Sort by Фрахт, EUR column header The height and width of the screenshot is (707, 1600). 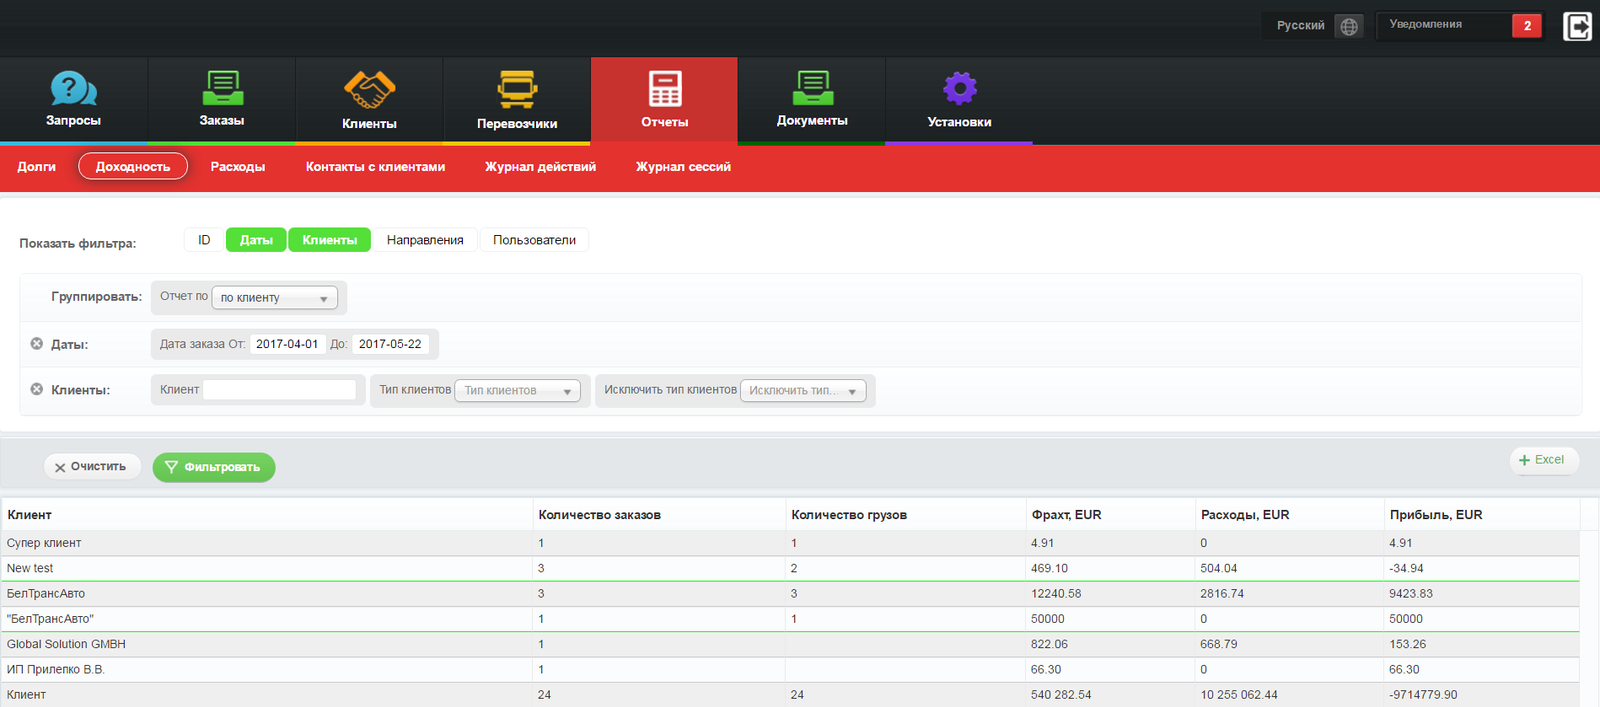1066,515
